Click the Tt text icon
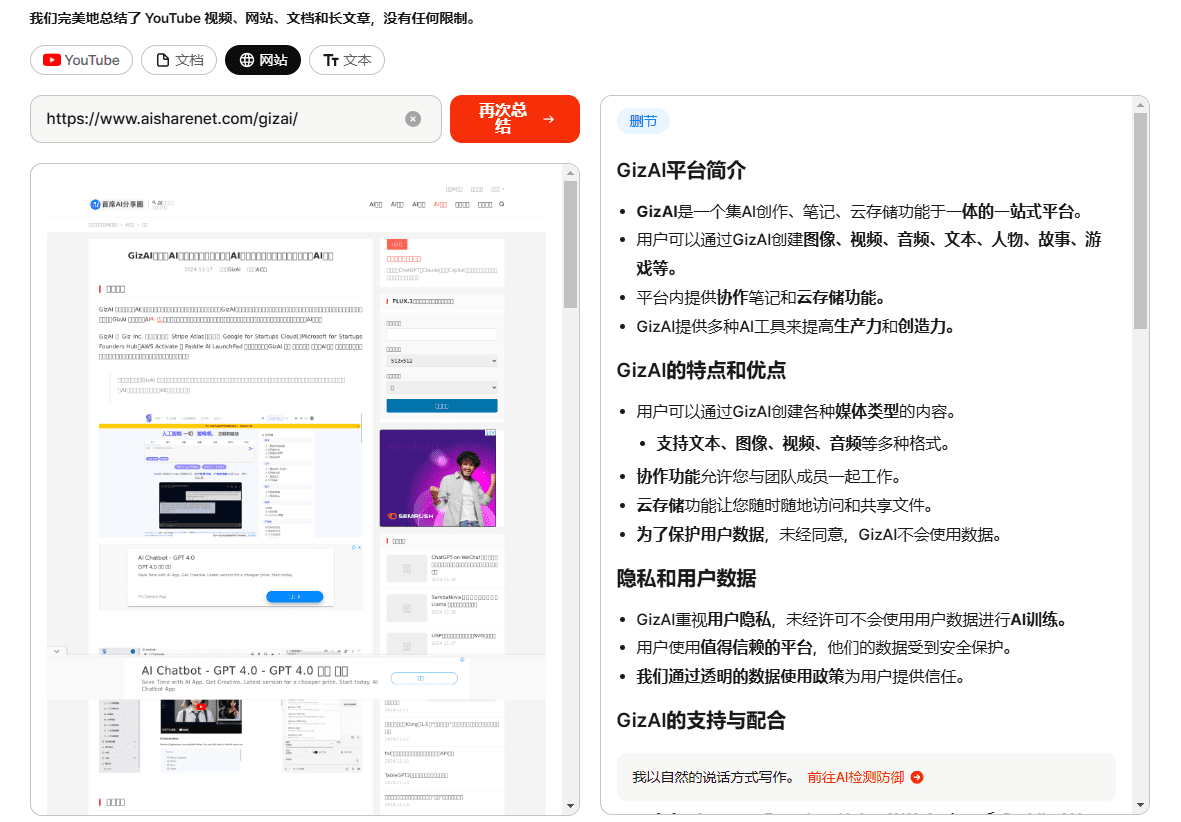This screenshot has height=822, width=1181. point(331,60)
